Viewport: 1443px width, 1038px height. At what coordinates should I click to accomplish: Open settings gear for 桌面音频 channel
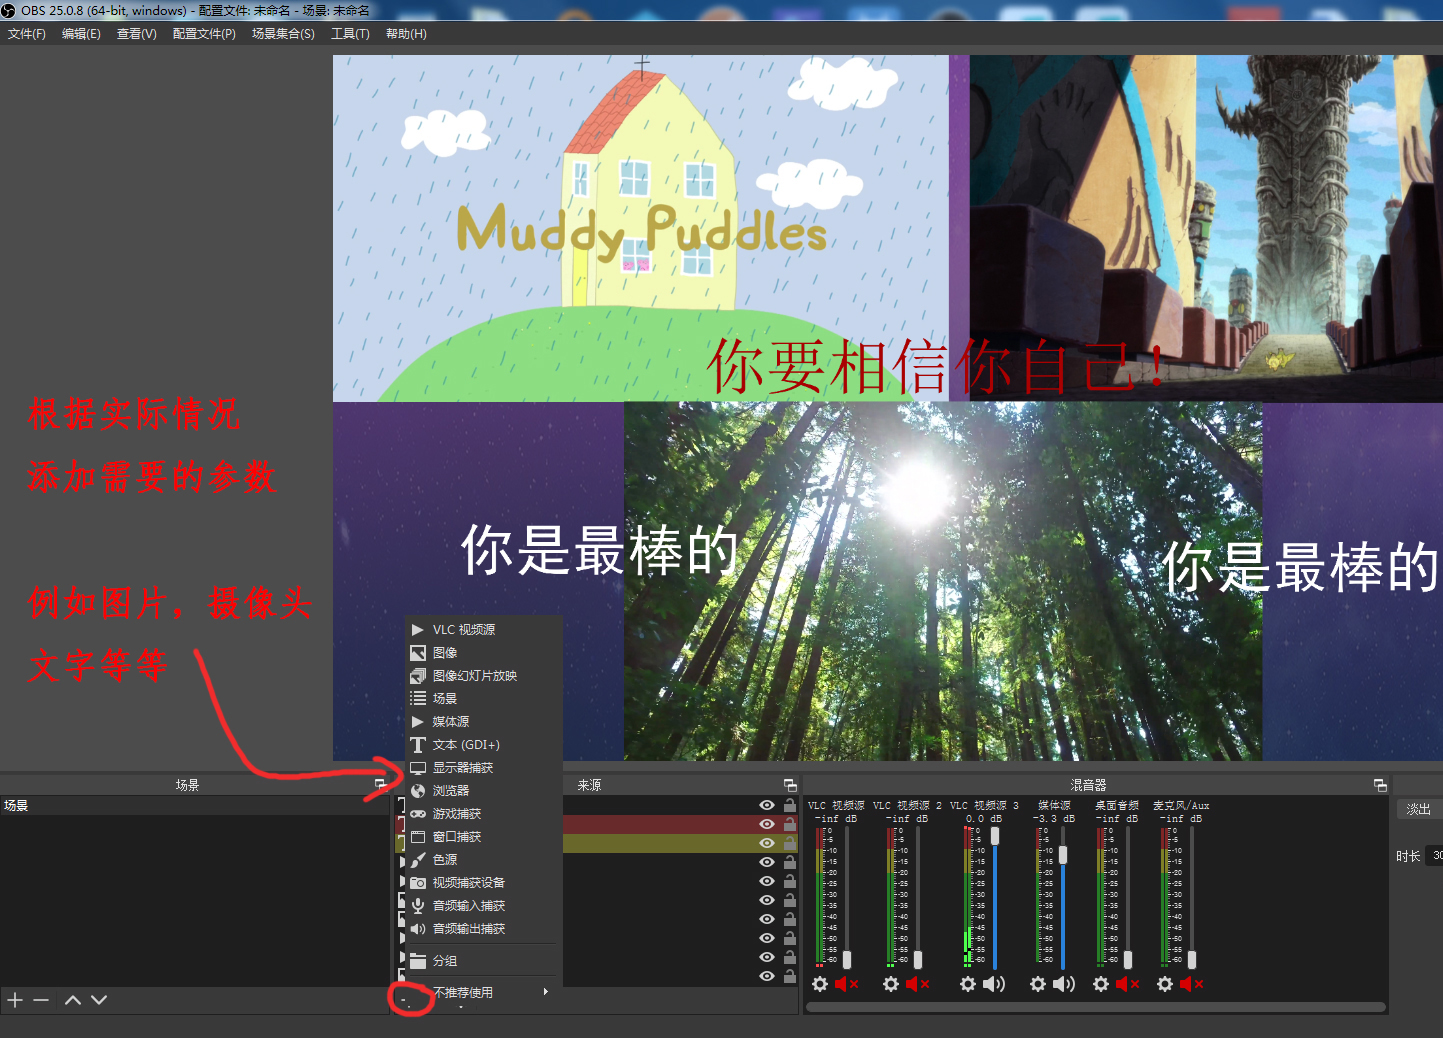[x=1101, y=984]
